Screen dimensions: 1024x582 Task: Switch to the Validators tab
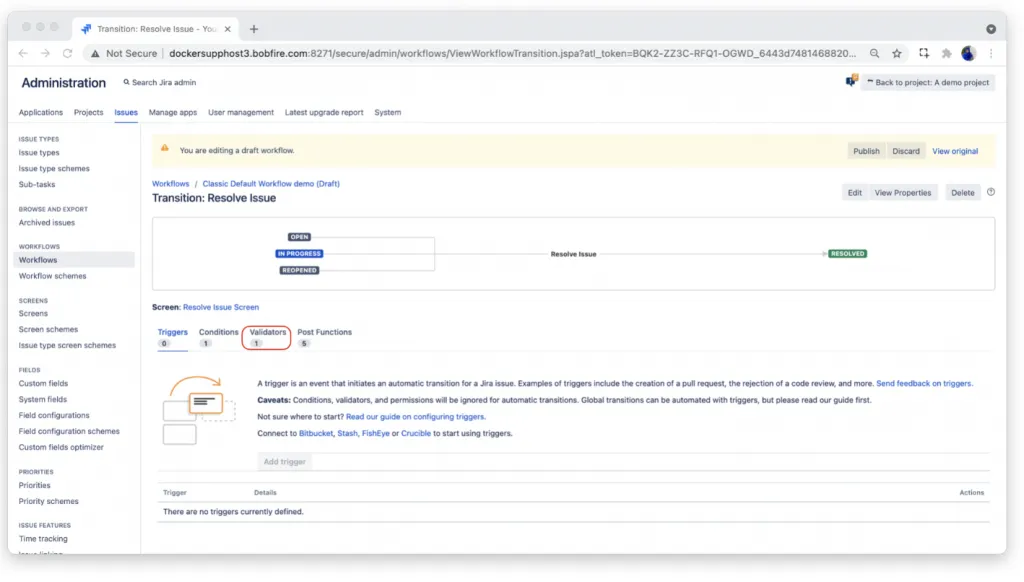(267, 337)
